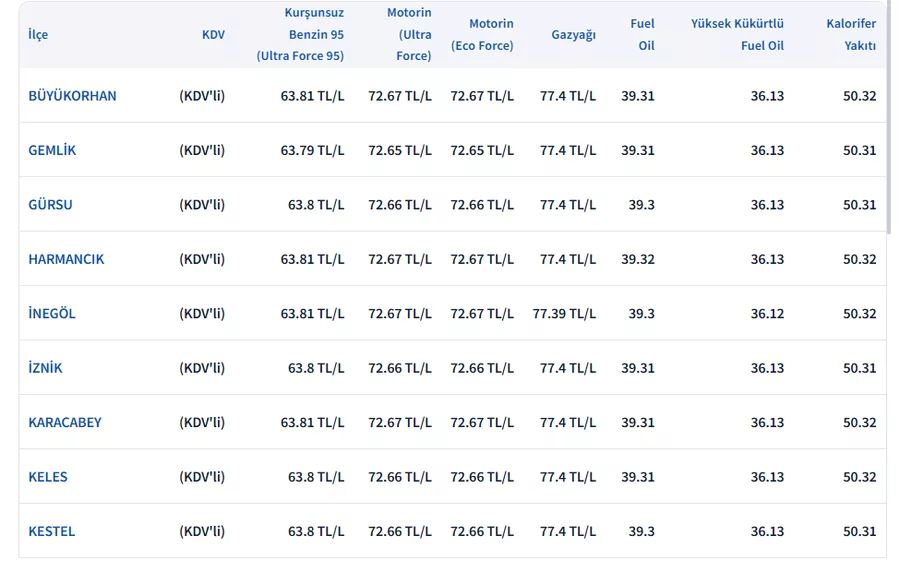Click the Yüksek Kükürtlü Fuel Oil header
Viewport: 900px width, 572px height.
coord(737,34)
